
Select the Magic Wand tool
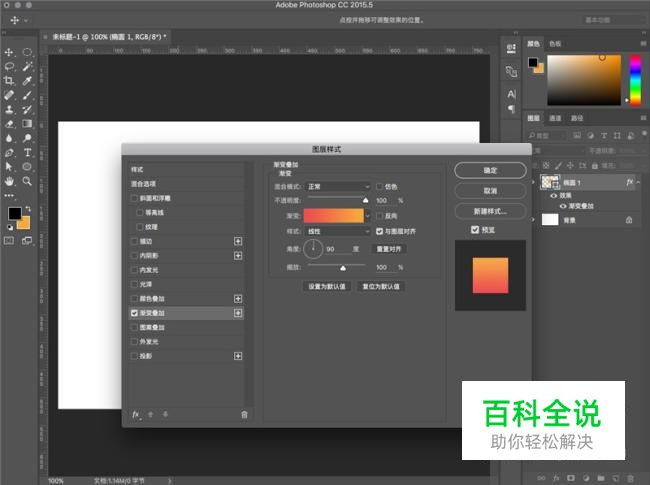tap(27, 66)
